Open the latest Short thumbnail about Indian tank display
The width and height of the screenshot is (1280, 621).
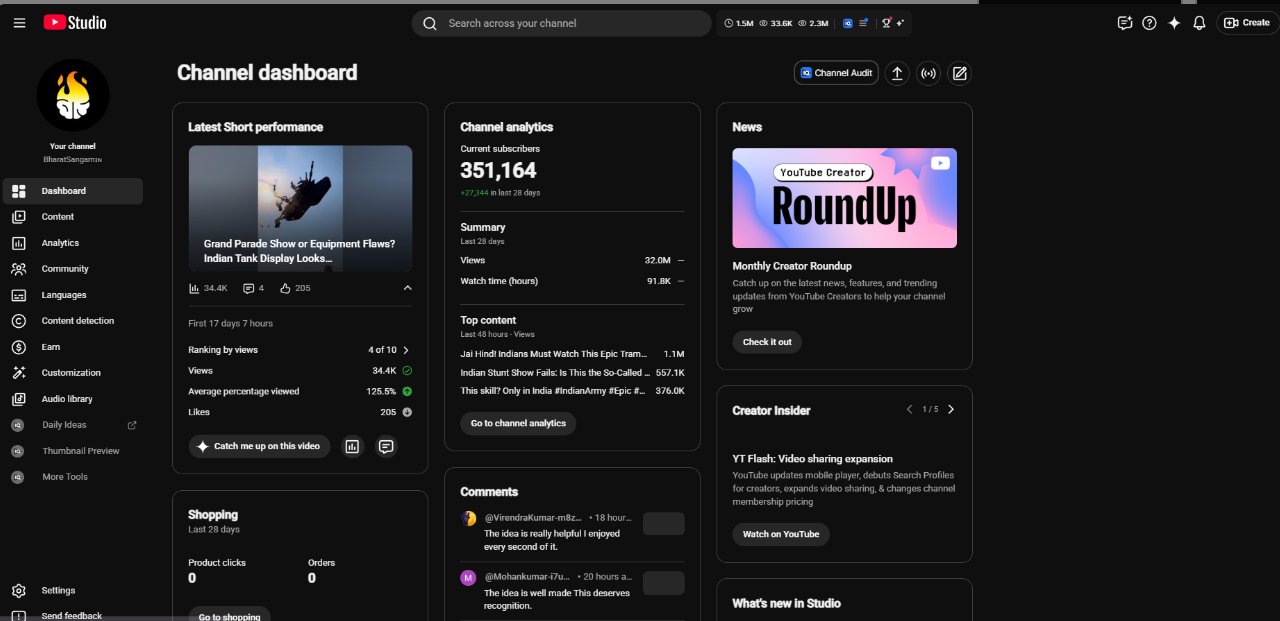tap(300, 209)
